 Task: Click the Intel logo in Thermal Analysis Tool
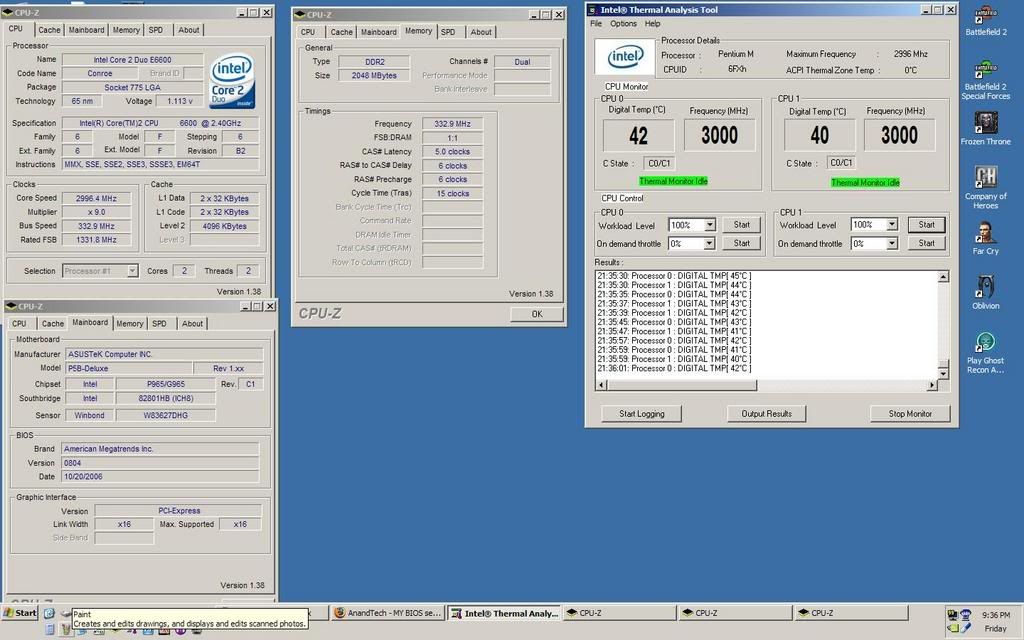click(x=625, y=57)
